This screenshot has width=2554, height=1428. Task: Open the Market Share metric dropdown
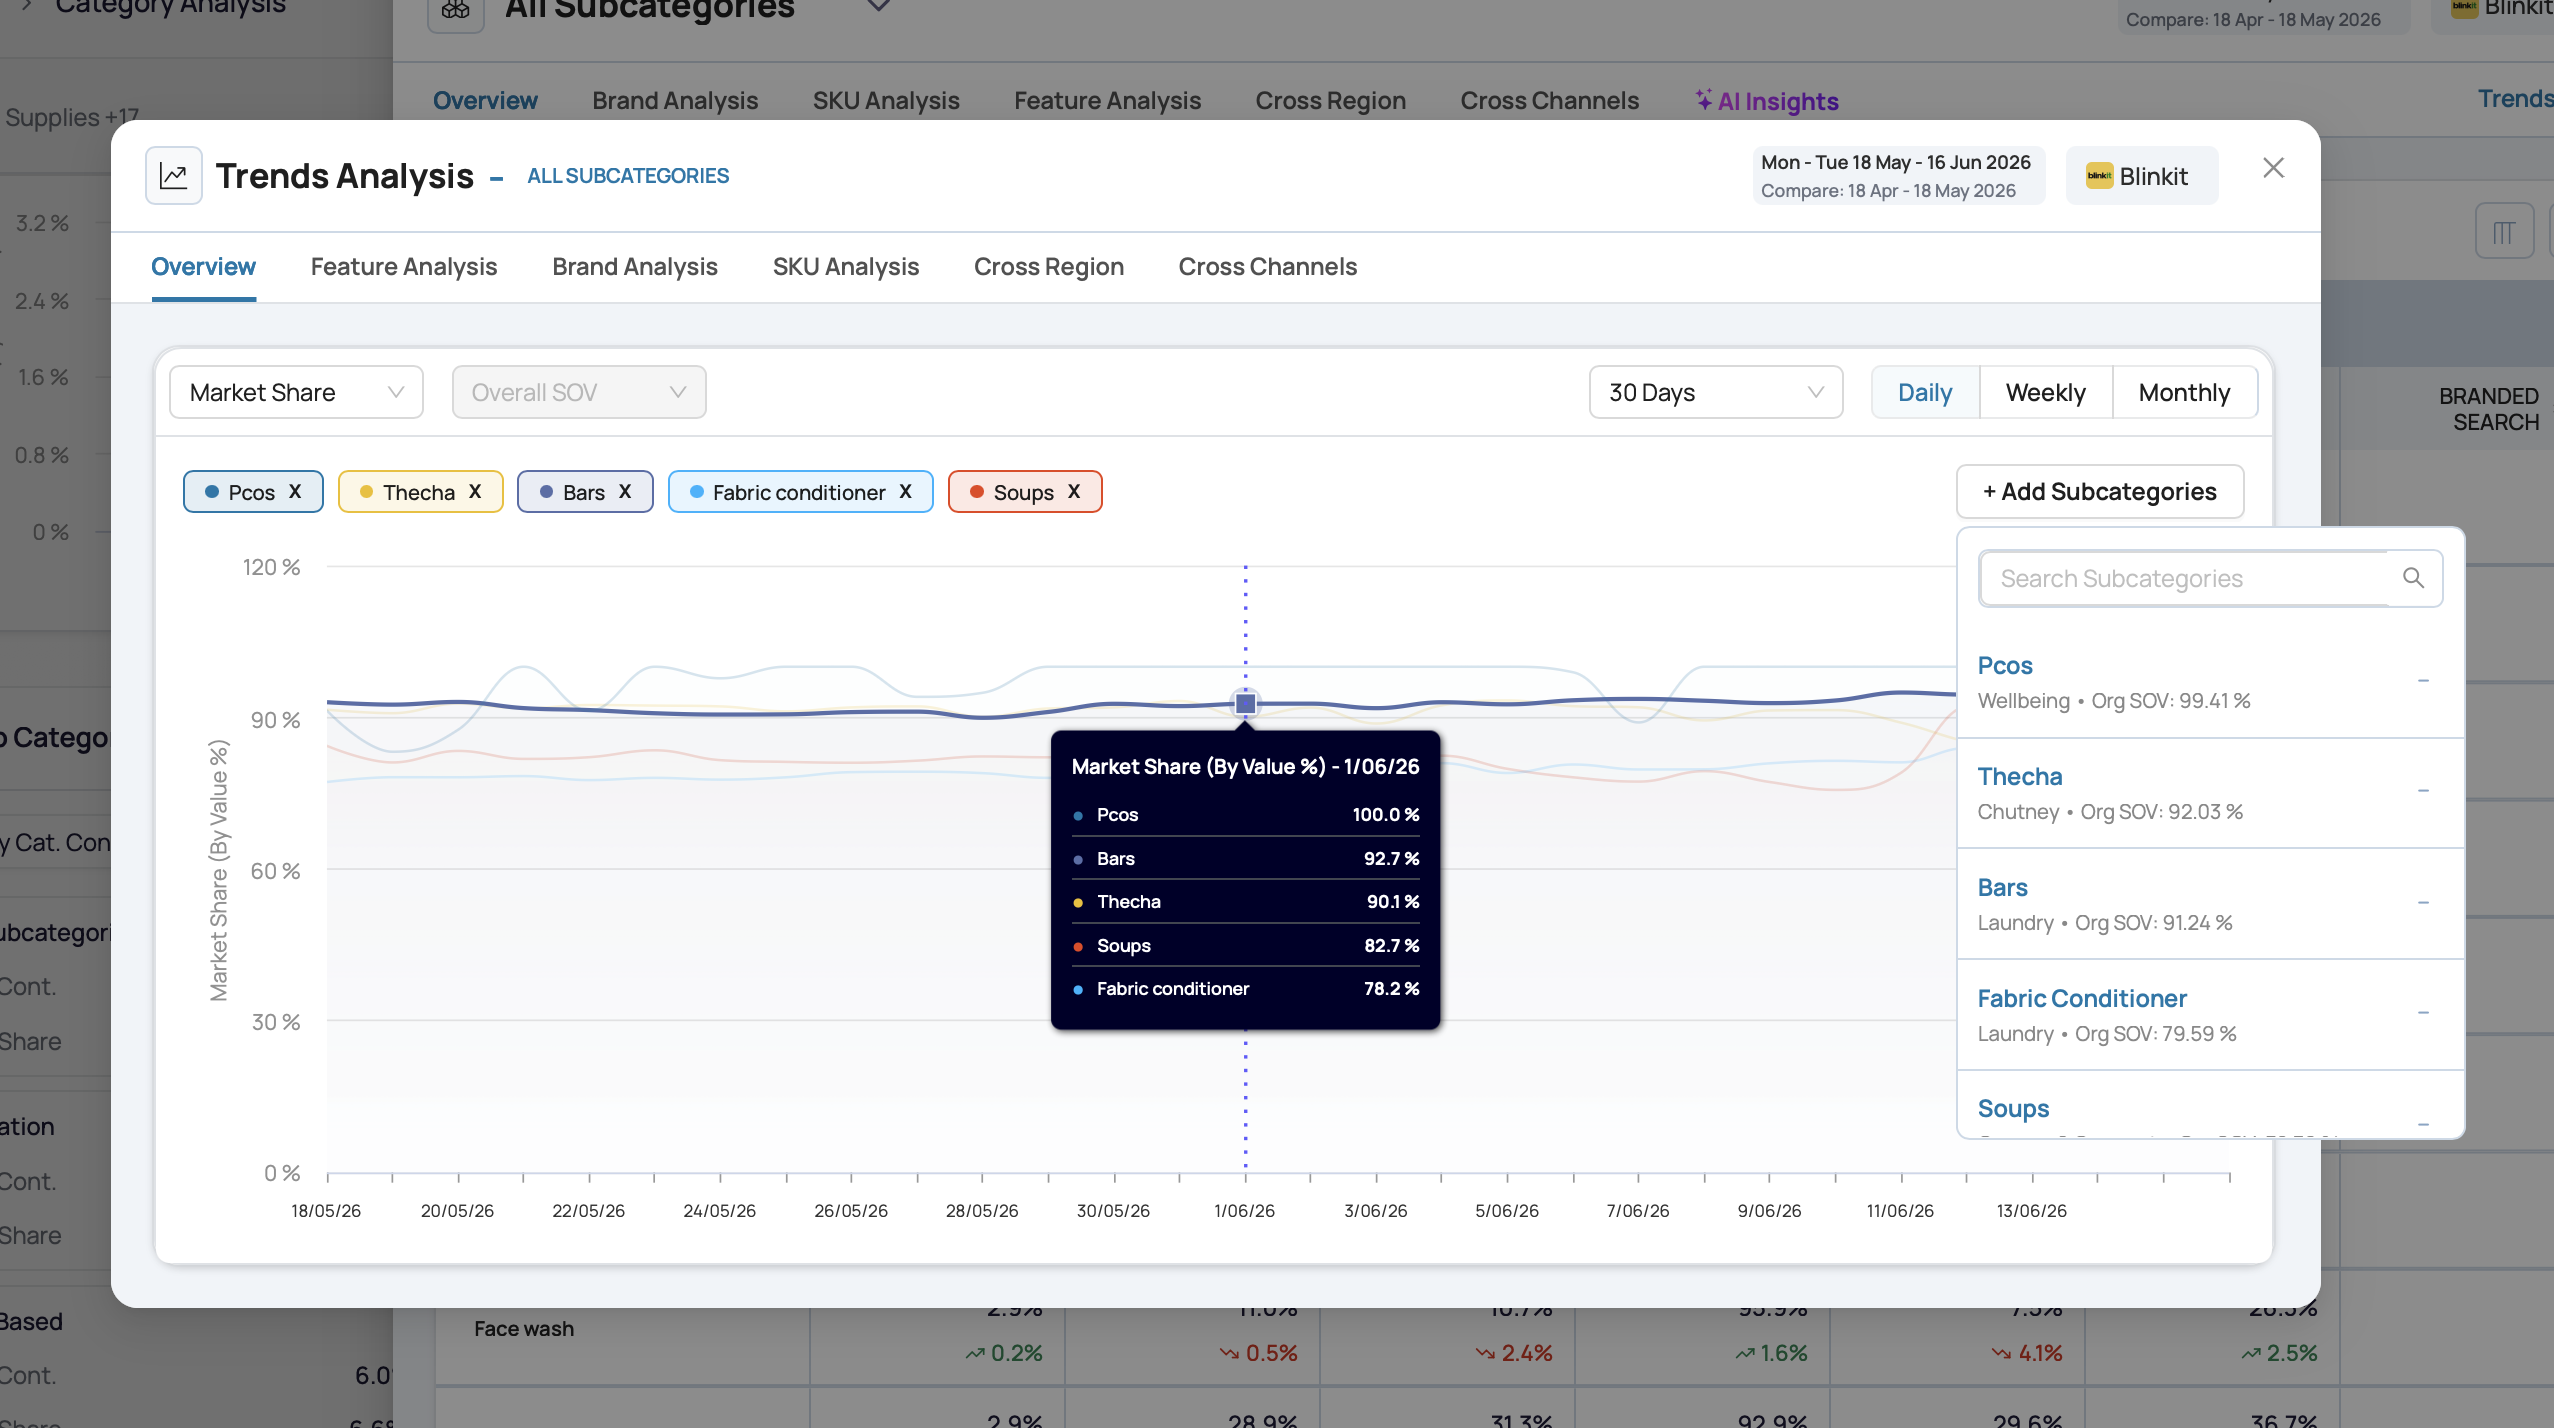coord(296,392)
